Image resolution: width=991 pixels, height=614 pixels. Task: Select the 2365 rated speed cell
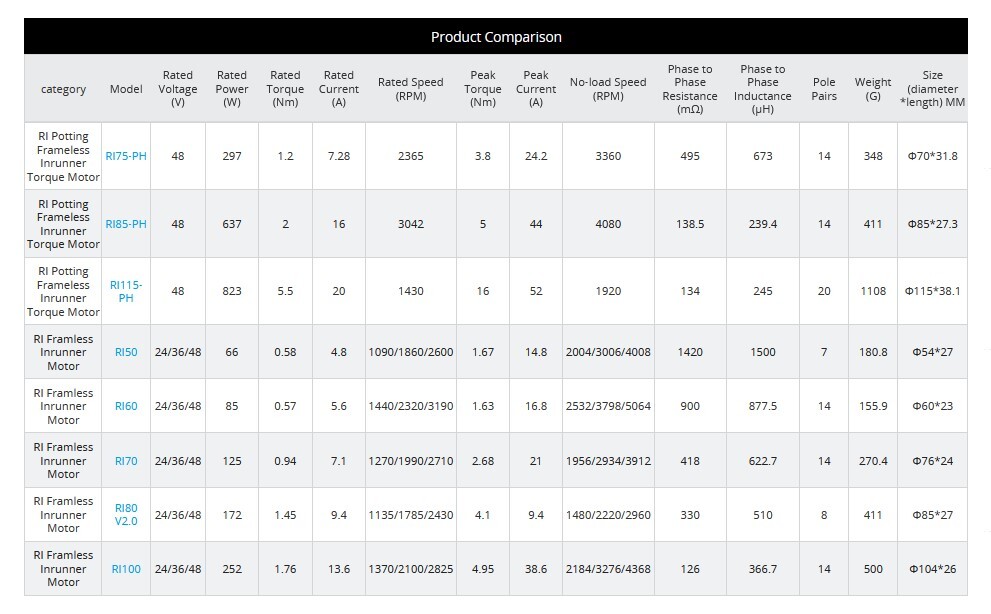[411, 156]
